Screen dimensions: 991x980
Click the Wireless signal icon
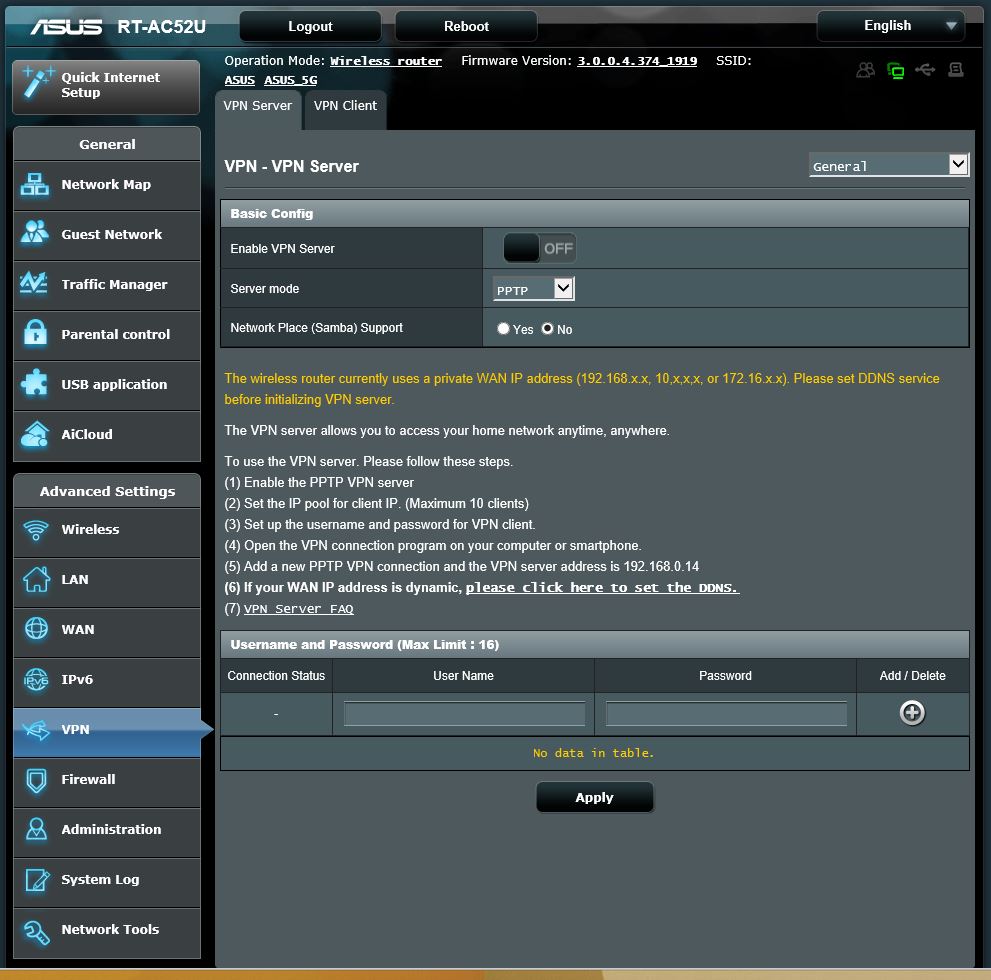point(36,530)
